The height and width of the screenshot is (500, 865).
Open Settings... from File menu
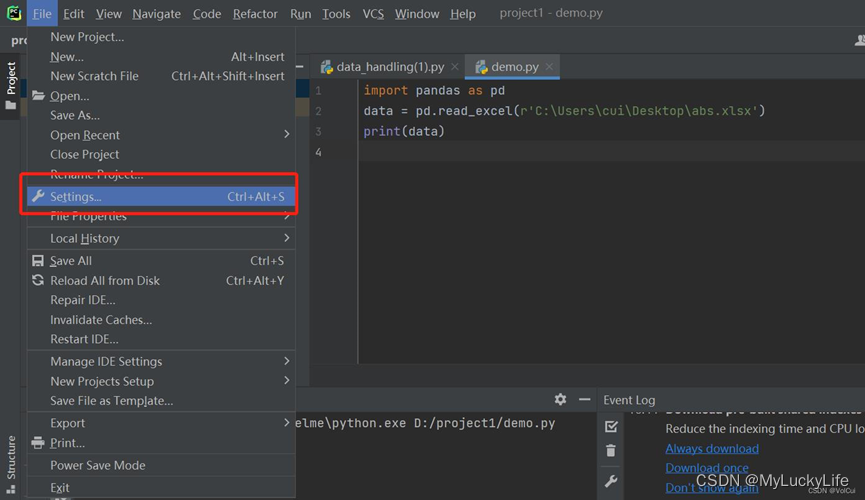161,196
